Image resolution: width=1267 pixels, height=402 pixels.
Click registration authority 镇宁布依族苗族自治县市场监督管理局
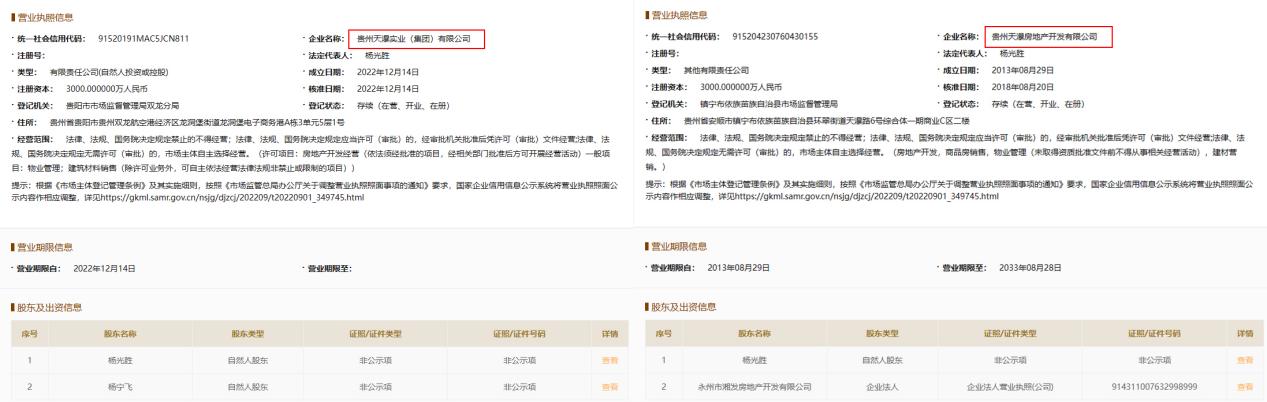[x=768, y=102]
